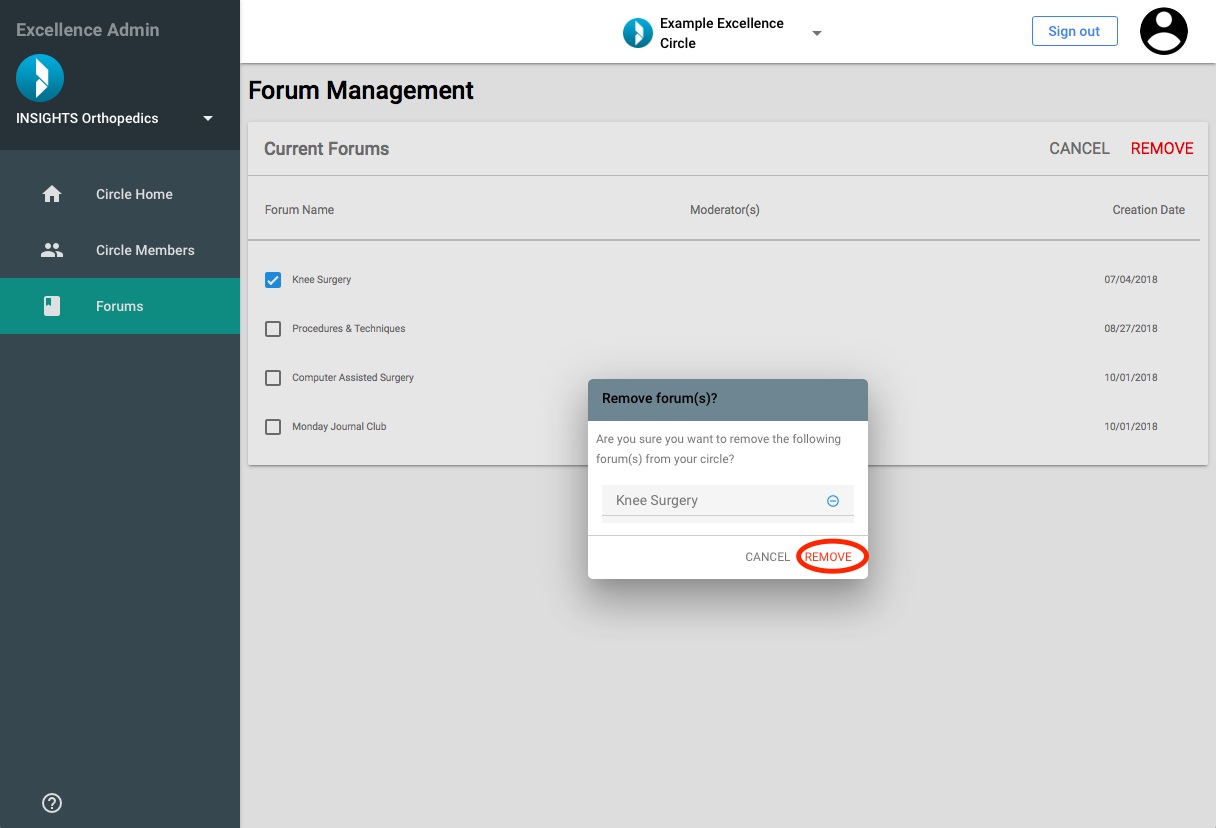
Task: Click the Computer Assisted Surgery forum name
Action: [x=353, y=378]
